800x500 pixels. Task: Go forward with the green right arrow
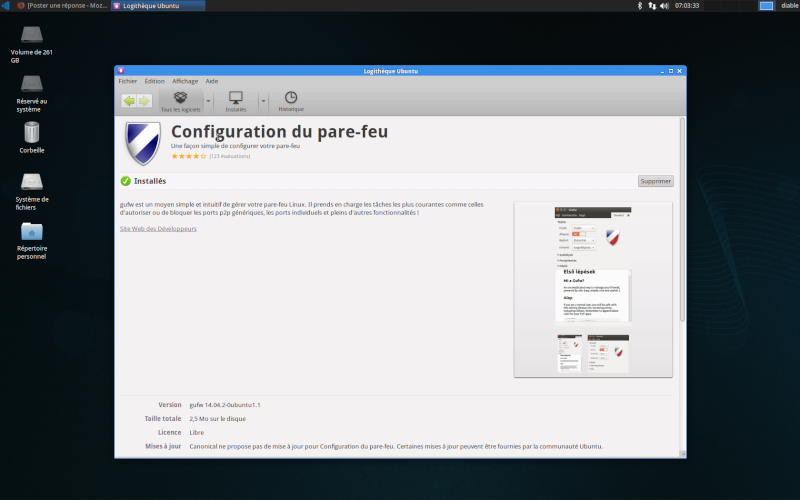point(144,101)
